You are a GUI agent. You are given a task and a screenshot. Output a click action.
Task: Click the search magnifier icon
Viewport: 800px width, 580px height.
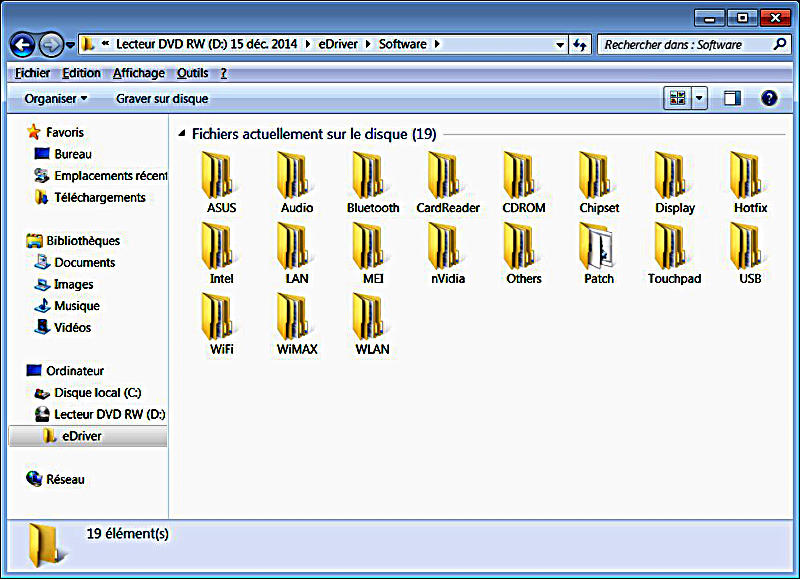click(x=779, y=44)
